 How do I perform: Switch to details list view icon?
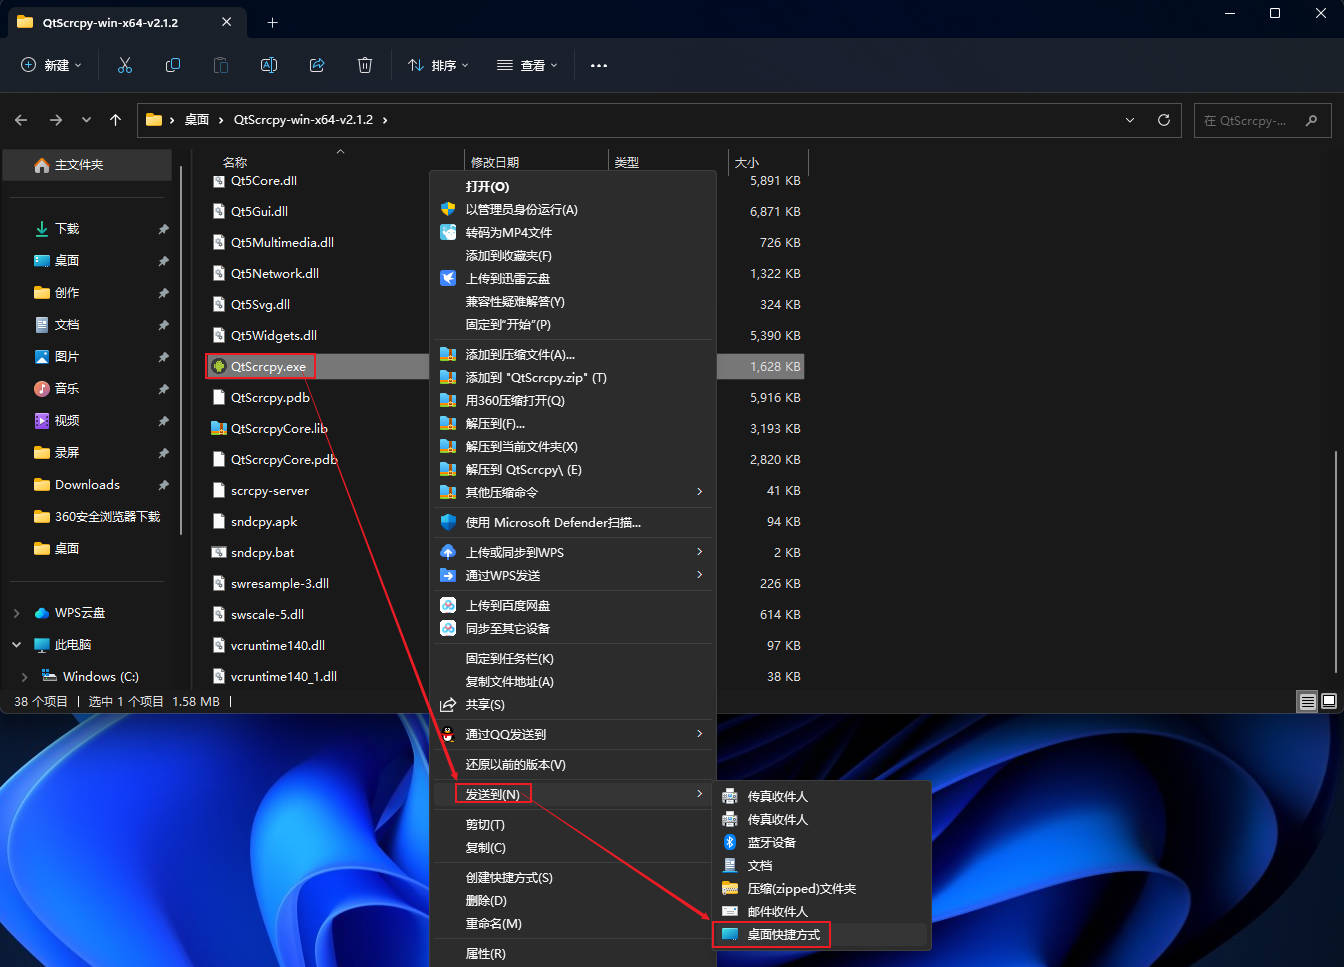tap(1307, 701)
